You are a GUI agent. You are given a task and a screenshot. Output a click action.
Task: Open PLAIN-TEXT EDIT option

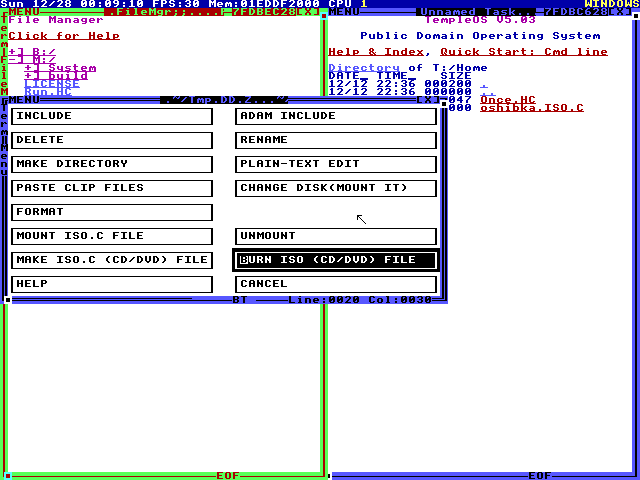coord(336,164)
